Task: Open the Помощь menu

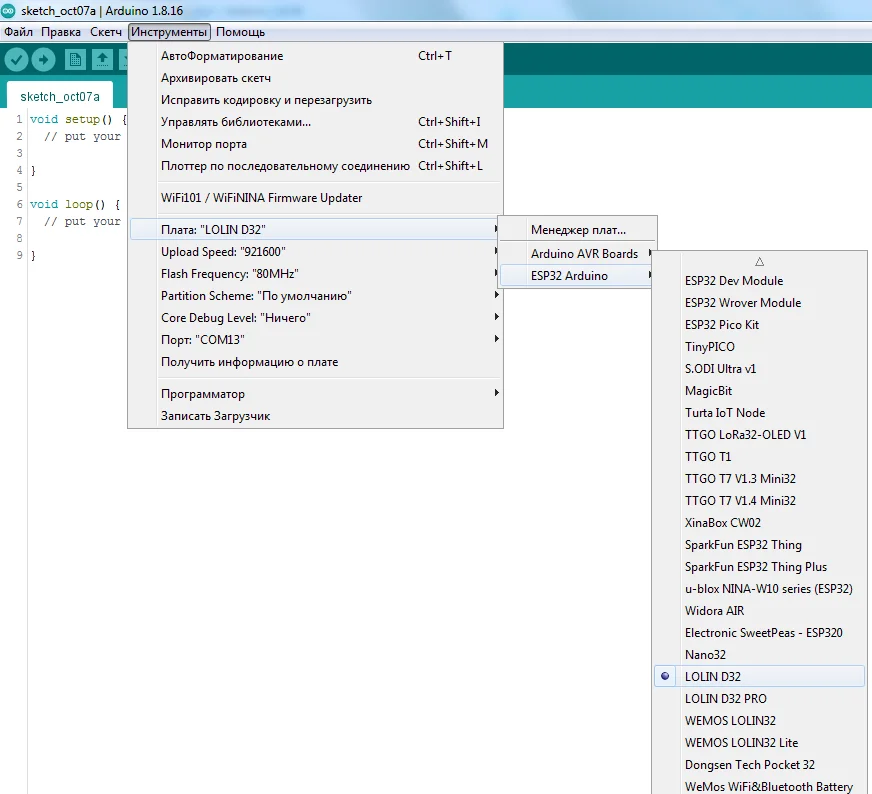Action: 240,32
